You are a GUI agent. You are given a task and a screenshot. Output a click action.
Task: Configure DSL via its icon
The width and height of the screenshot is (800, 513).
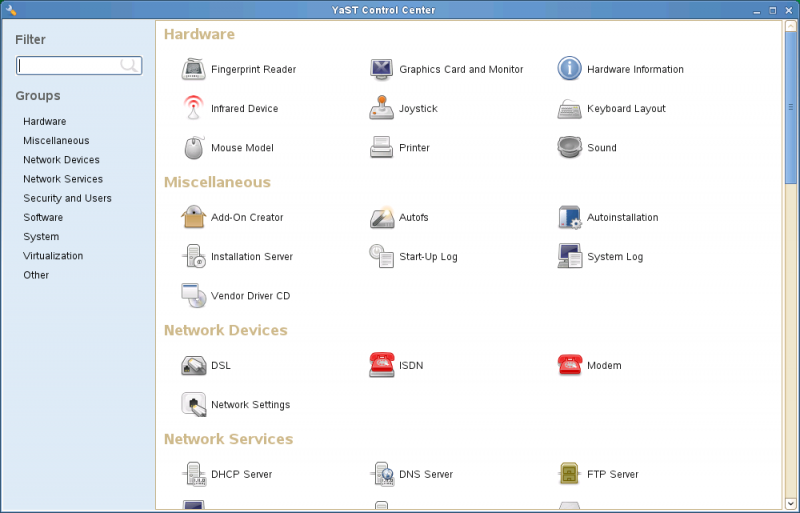(x=194, y=365)
